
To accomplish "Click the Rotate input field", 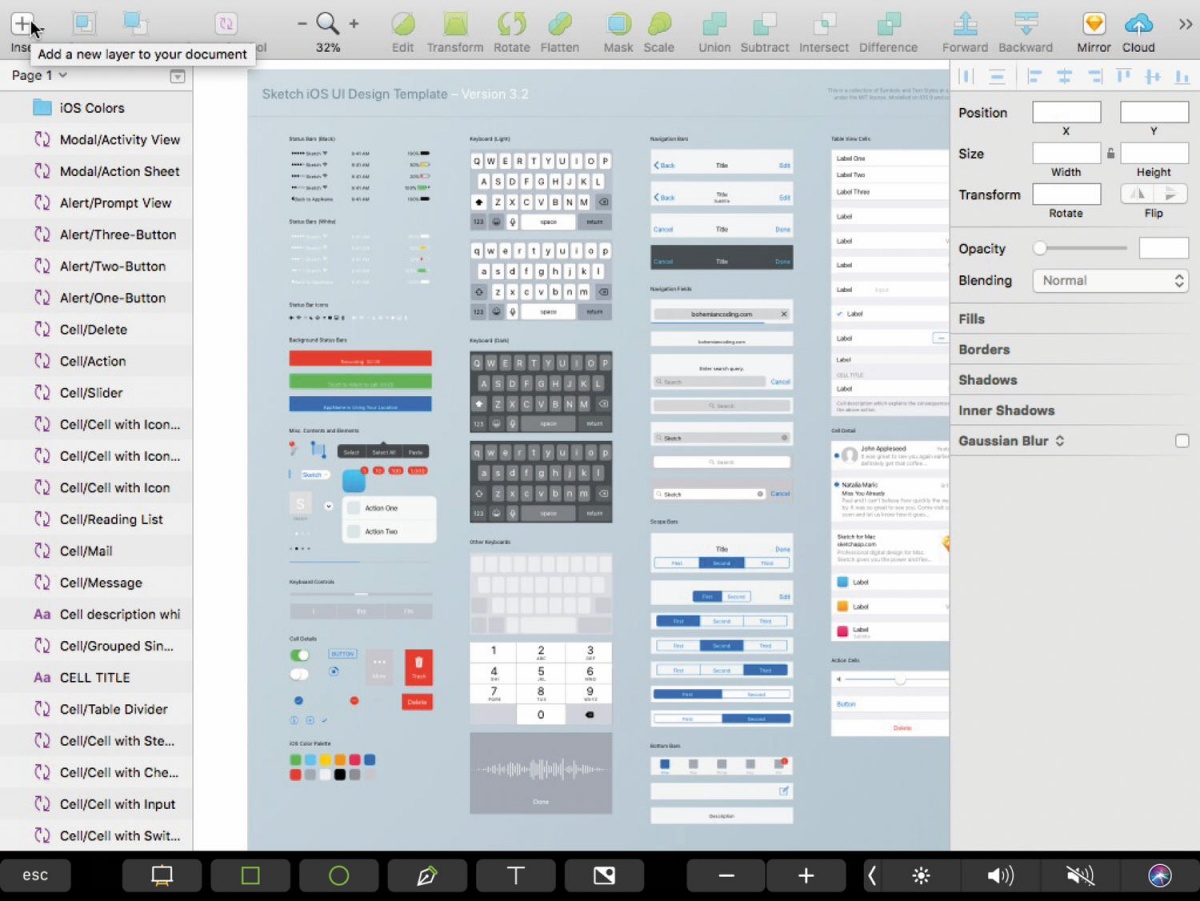I will click(1066, 194).
